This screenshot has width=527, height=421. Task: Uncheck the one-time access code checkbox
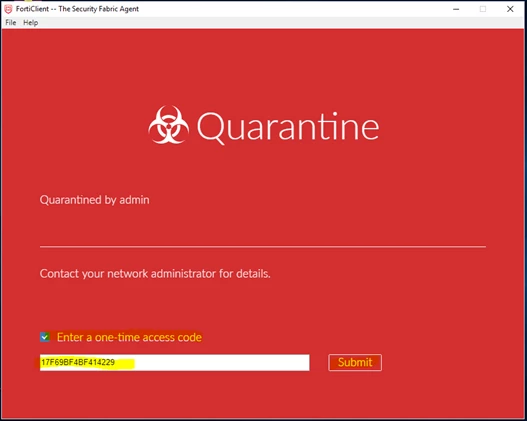(x=45, y=337)
